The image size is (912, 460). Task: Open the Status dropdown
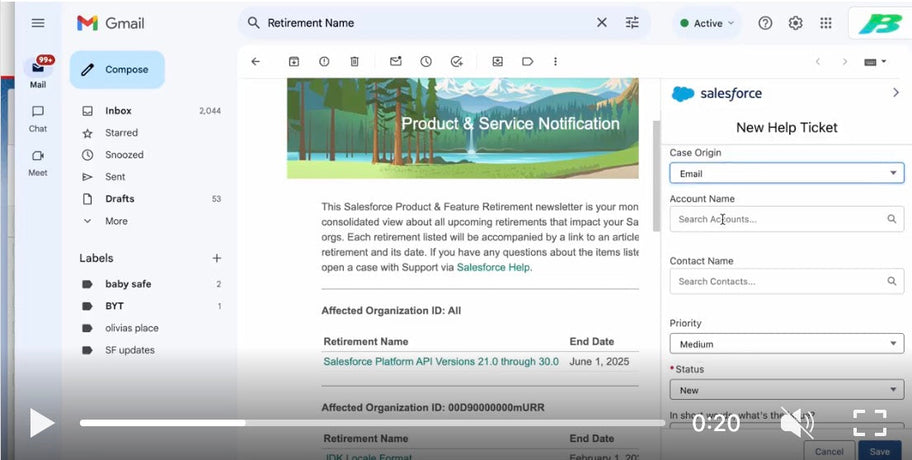tap(786, 390)
